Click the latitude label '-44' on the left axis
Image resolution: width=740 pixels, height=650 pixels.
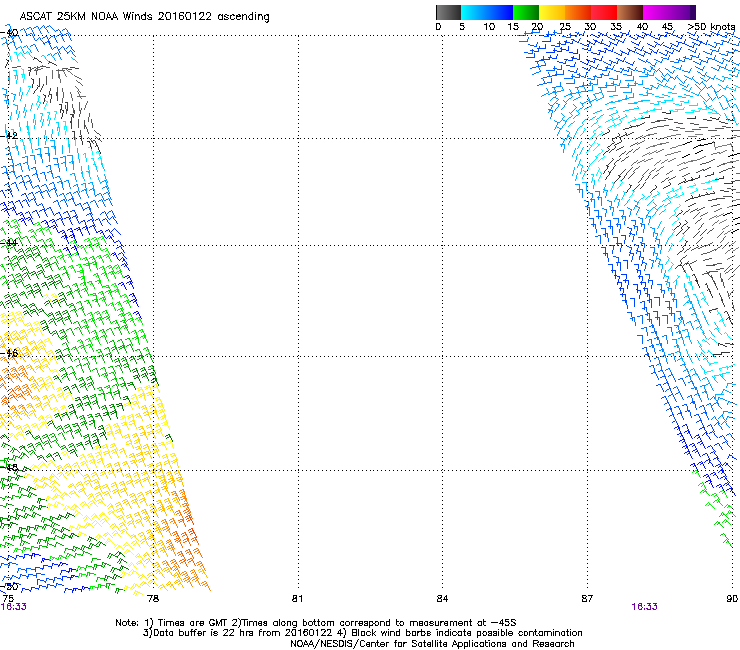pyautogui.click(x=10, y=243)
